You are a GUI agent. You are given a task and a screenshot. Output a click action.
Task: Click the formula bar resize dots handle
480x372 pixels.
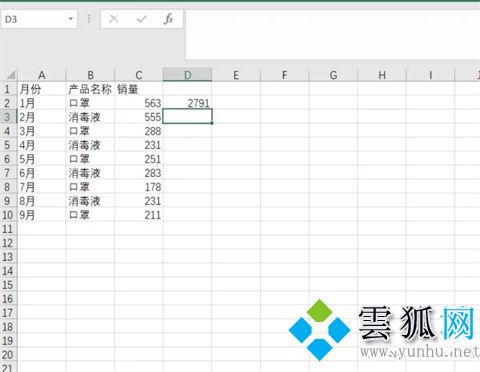point(89,19)
